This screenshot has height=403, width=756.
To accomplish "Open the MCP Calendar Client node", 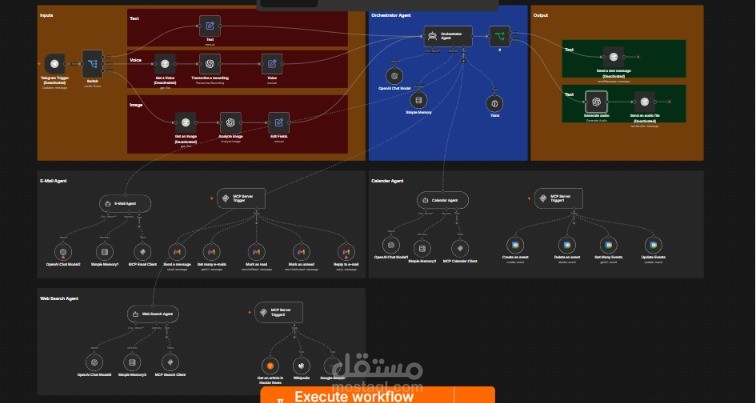I will pyautogui.click(x=460, y=248).
